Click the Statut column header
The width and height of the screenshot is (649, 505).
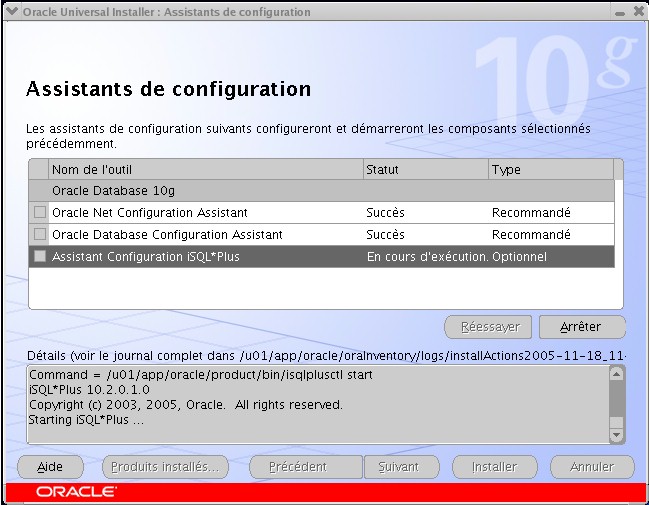click(426, 170)
